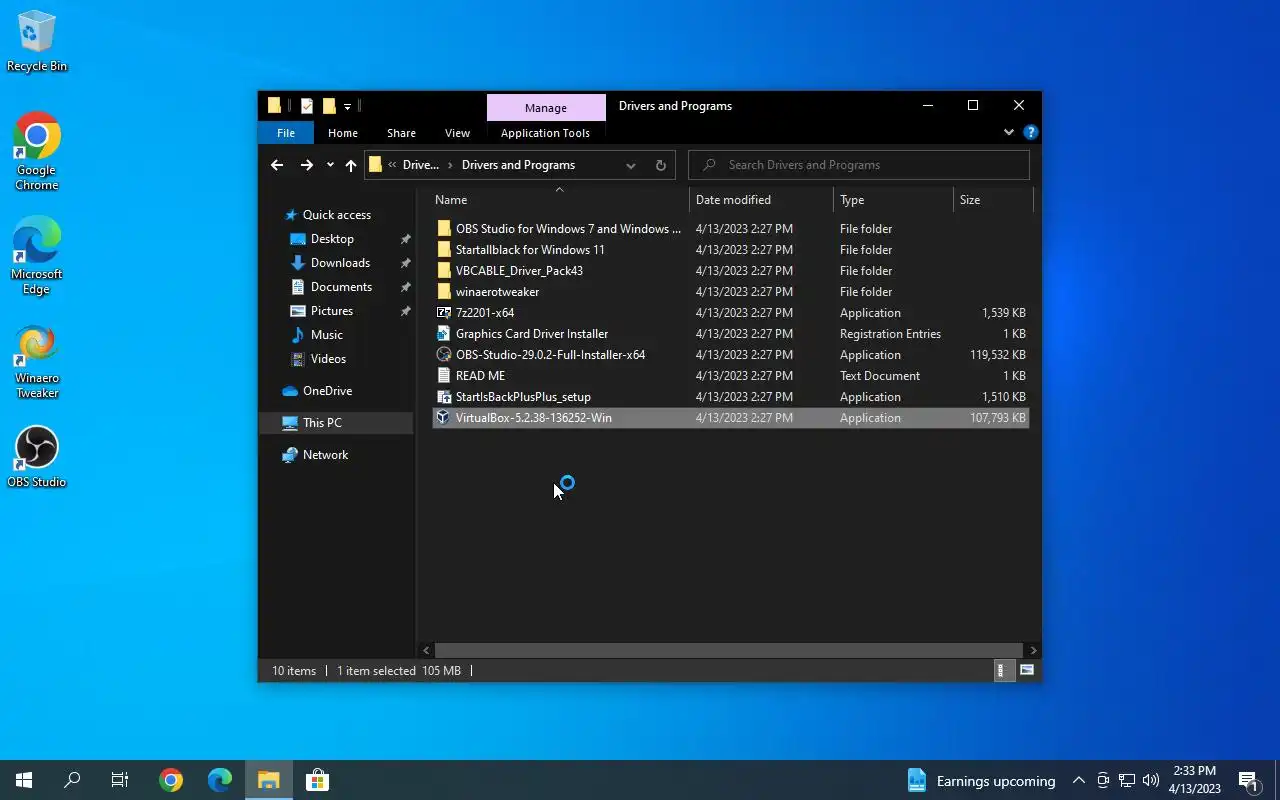Open the notification center
The height and width of the screenshot is (800, 1280).
click(1248, 781)
